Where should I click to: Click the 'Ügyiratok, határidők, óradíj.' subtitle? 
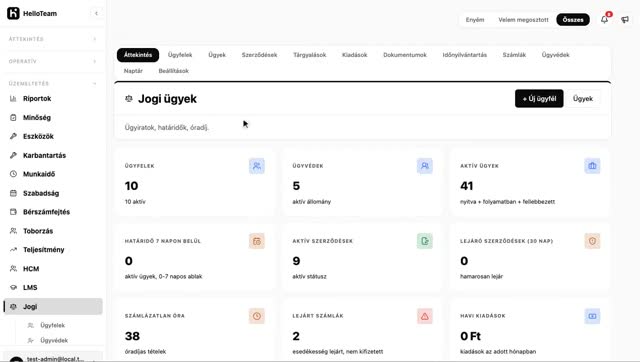167,127
